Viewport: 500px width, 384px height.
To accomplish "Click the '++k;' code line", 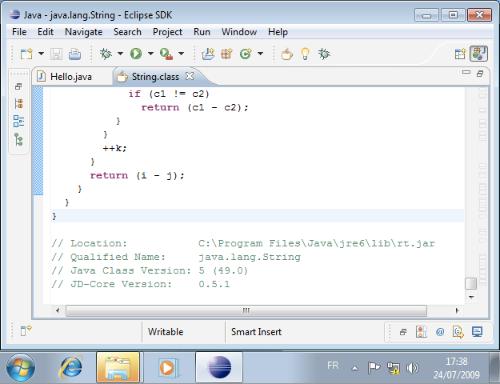I will 115,148.
